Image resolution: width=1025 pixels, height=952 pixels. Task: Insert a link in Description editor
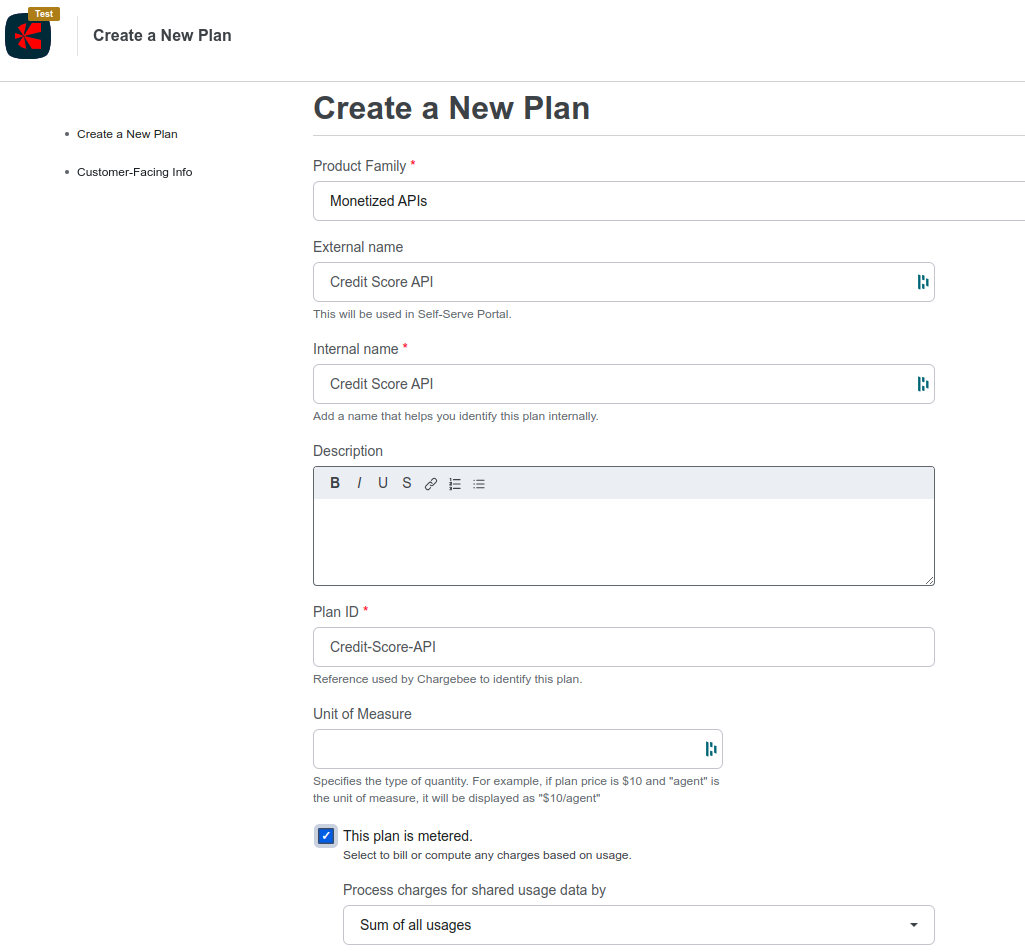[x=431, y=484]
